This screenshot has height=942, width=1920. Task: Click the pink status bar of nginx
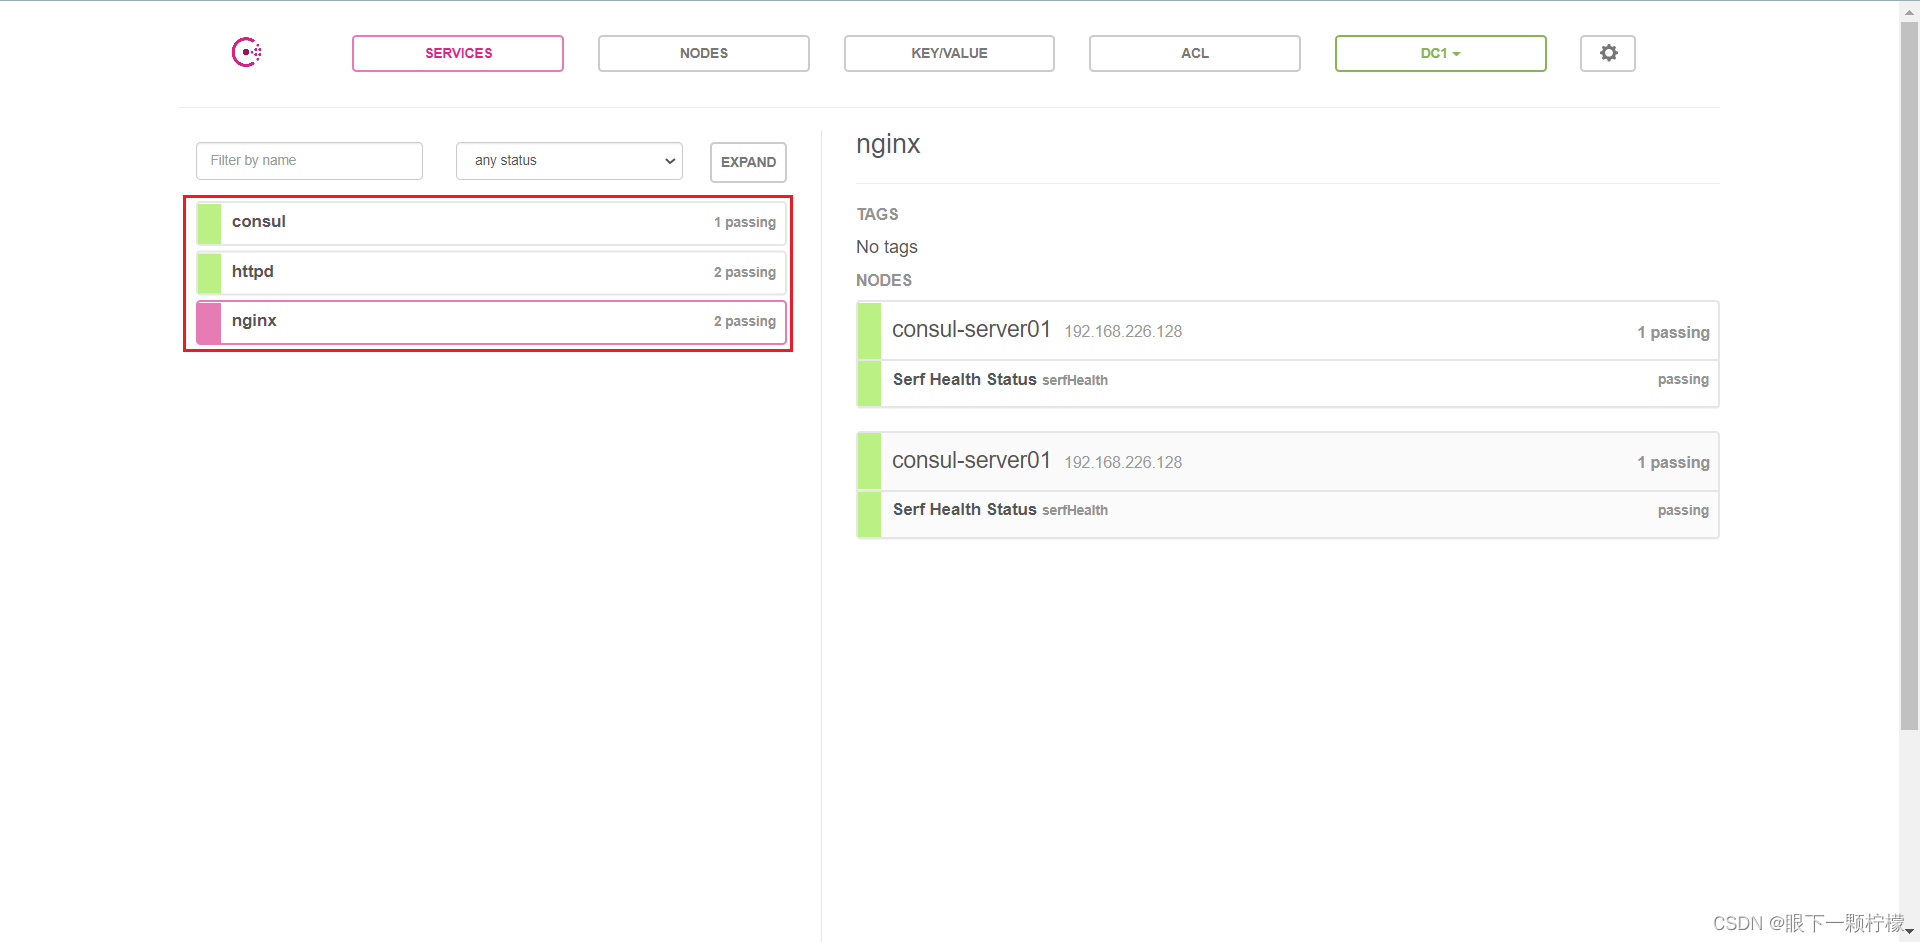click(209, 322)
